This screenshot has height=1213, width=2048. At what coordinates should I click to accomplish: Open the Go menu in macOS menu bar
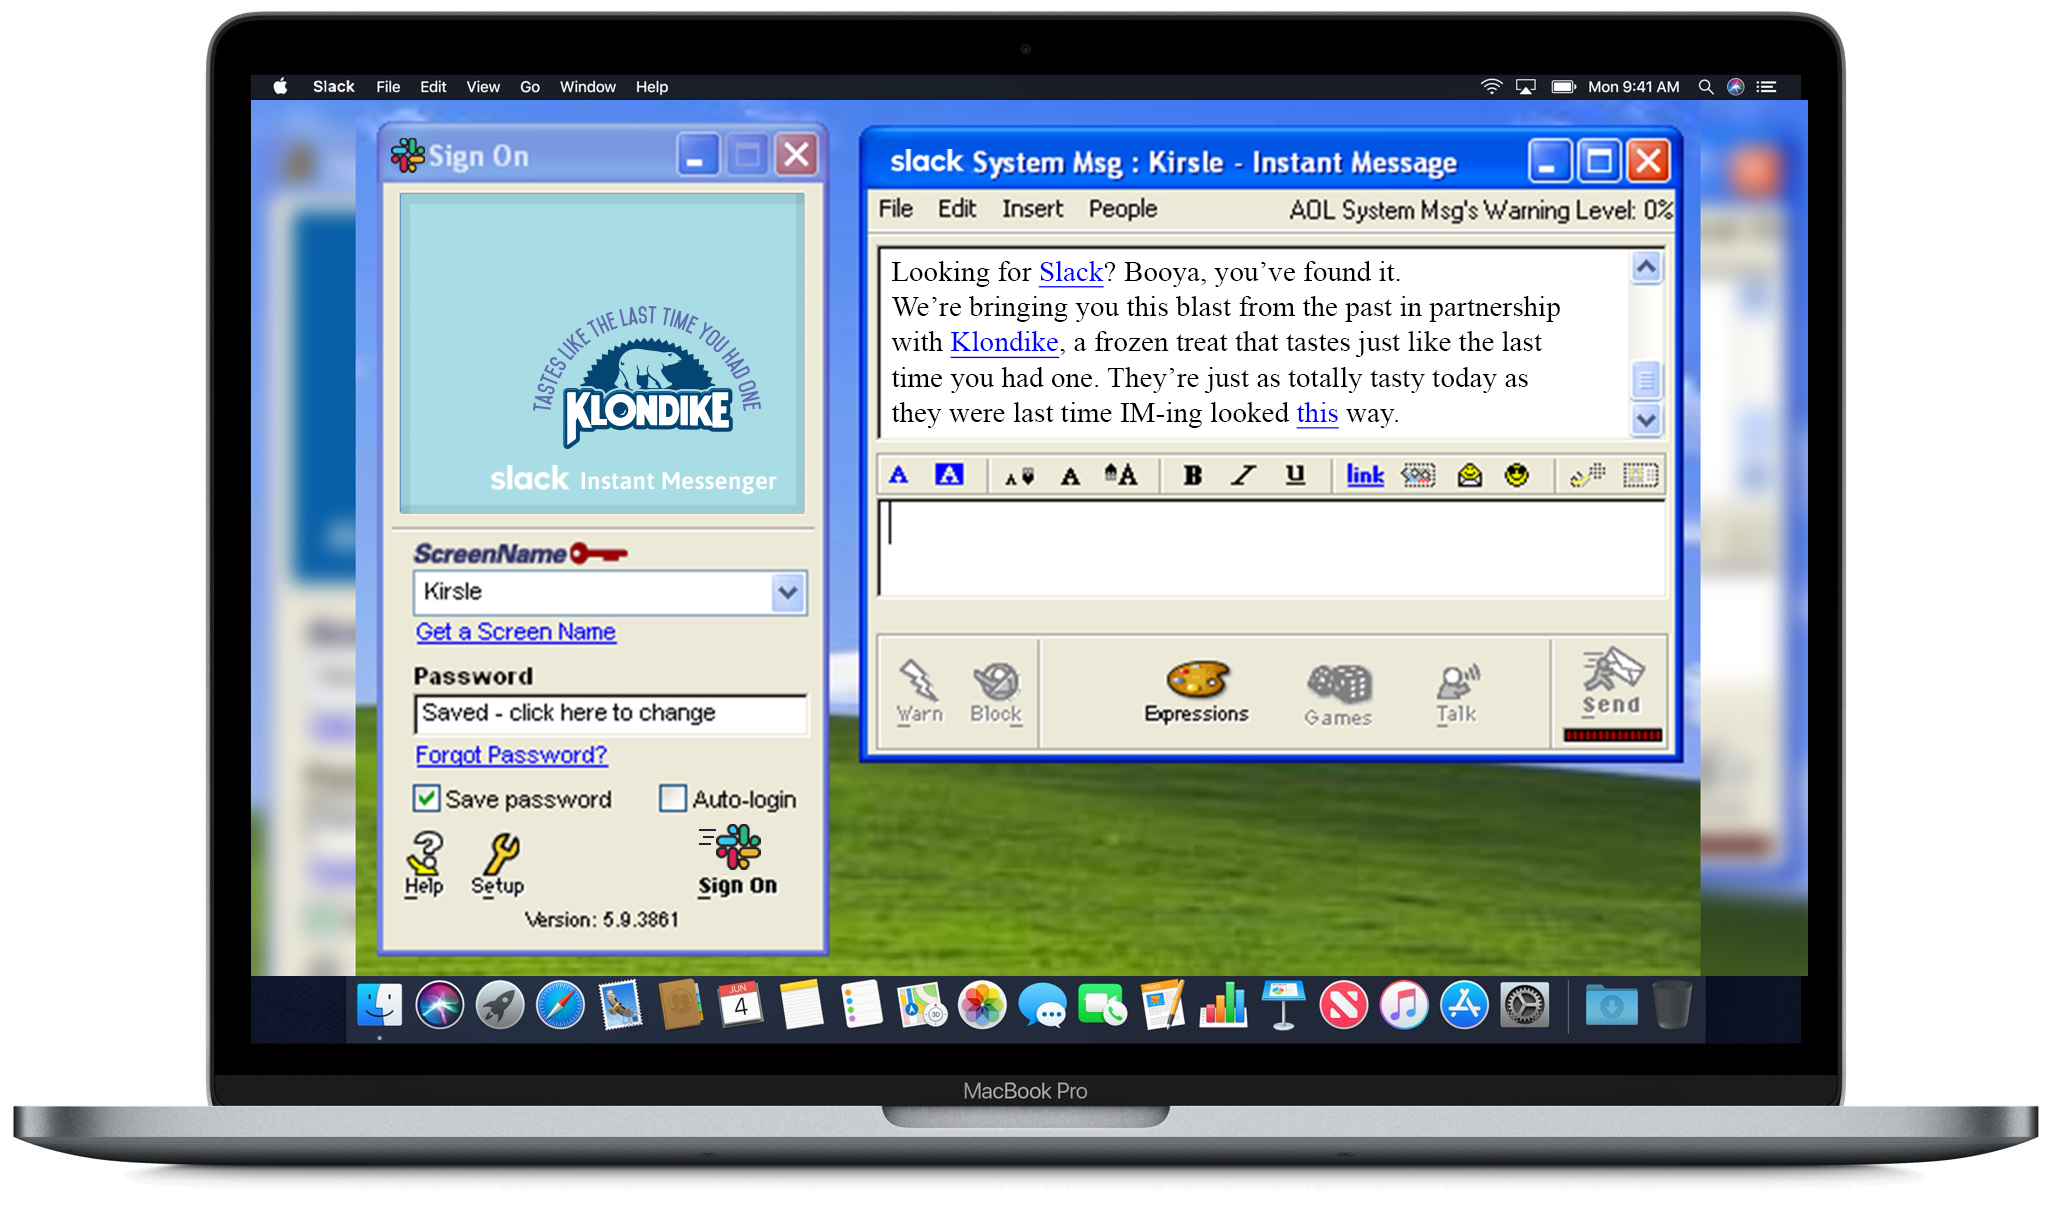[530, 87]
